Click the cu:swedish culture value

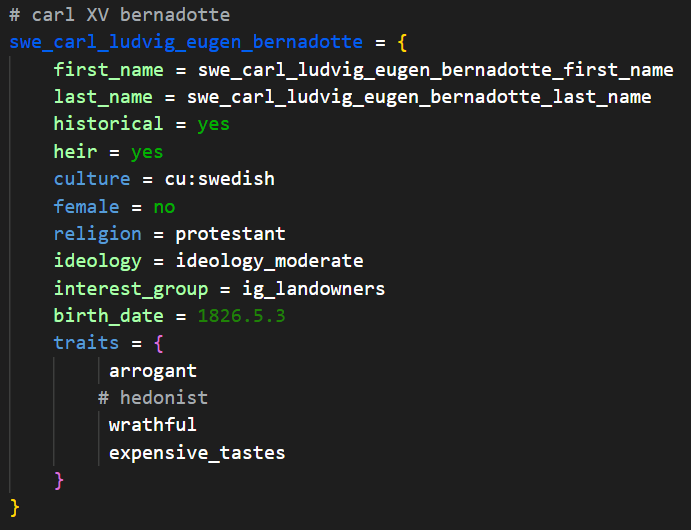pos(218,179)
